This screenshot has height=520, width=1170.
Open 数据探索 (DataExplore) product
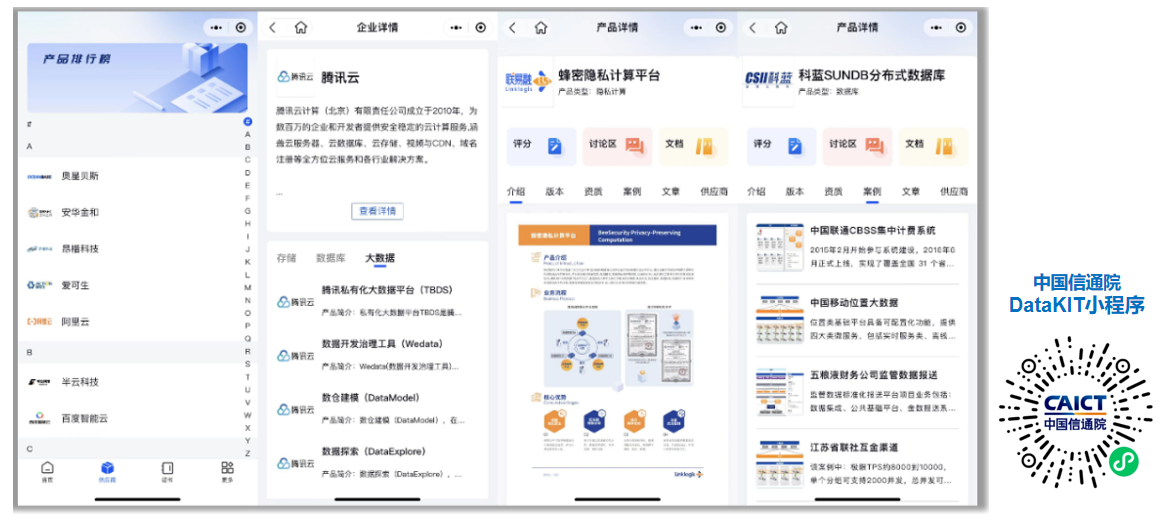[377, 462]
